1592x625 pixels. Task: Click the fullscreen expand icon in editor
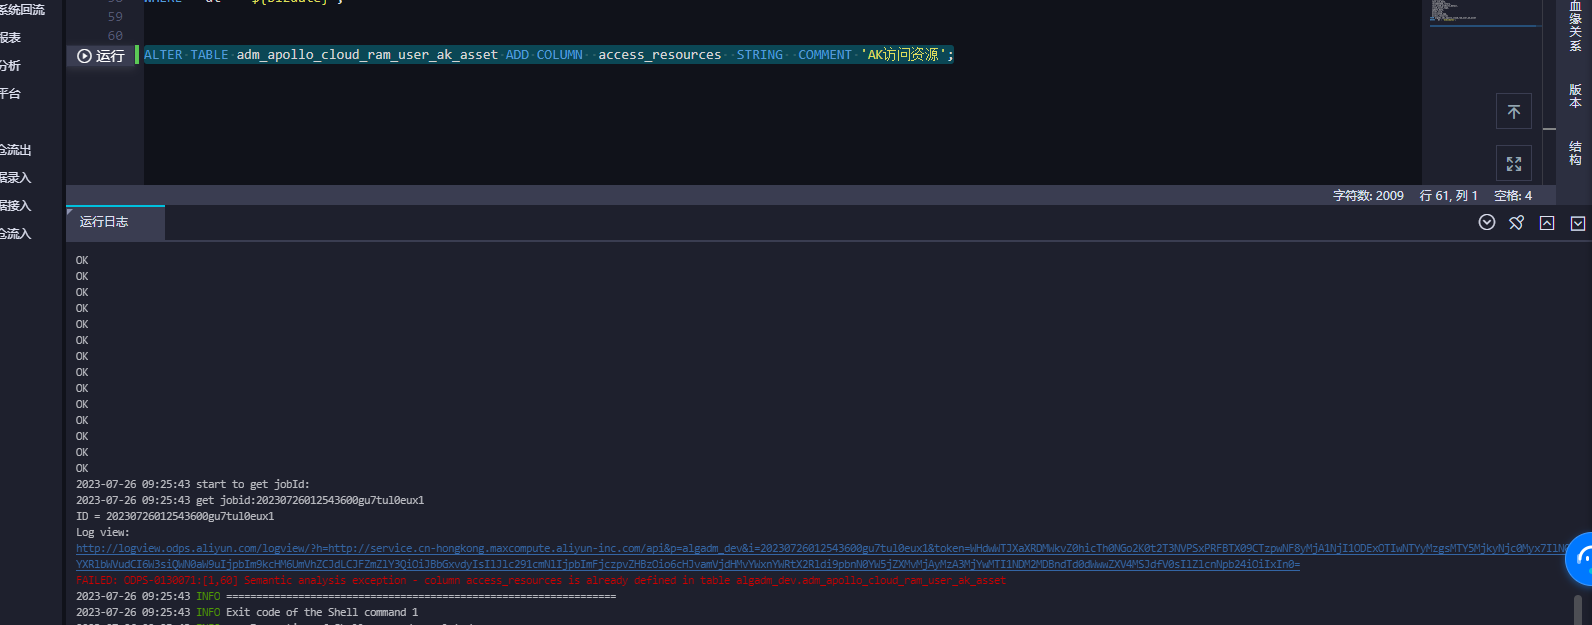[1513, 163]
